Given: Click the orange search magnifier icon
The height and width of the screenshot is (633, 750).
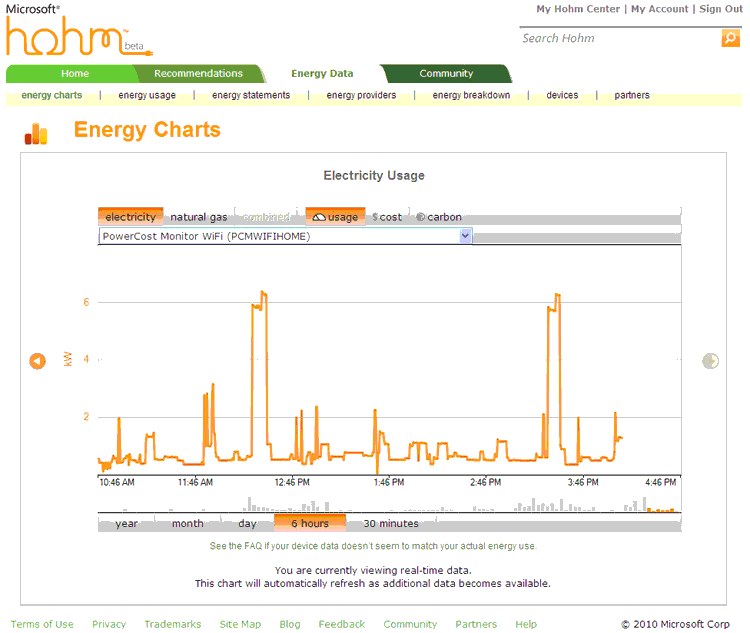Looking at the screenshot, I should (730, 38).
